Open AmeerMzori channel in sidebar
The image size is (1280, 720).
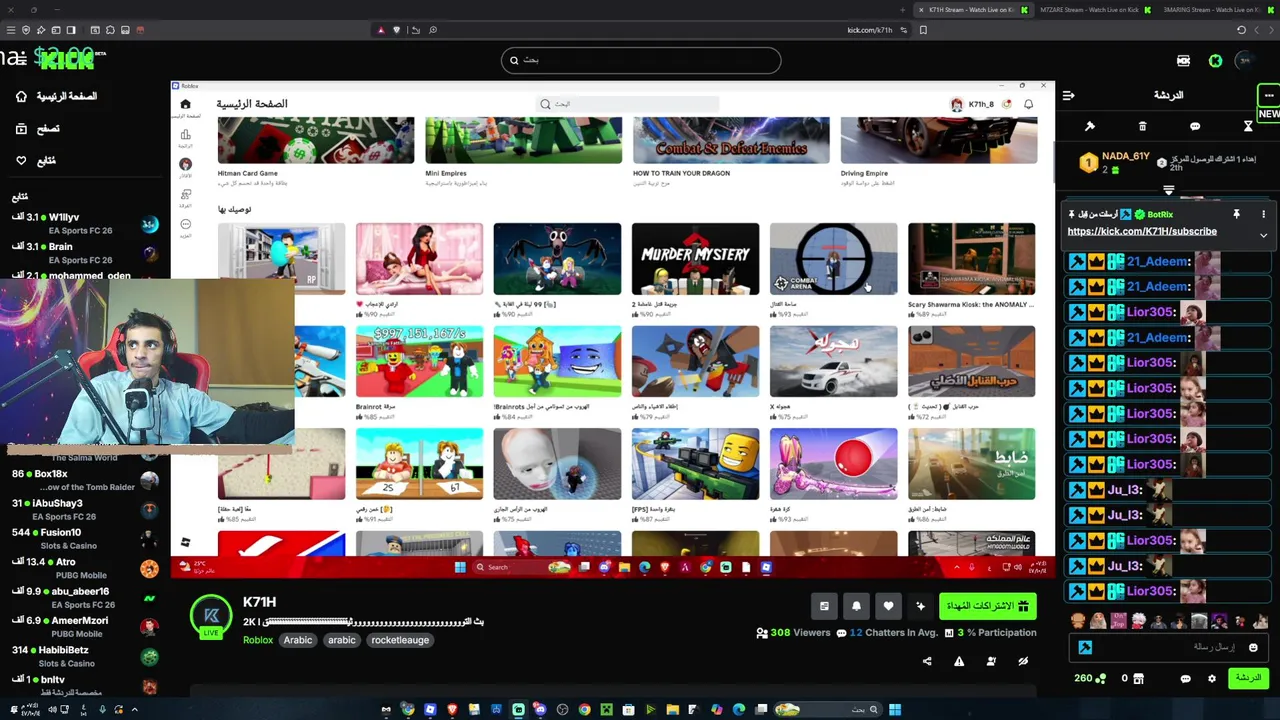pos(85,626)
